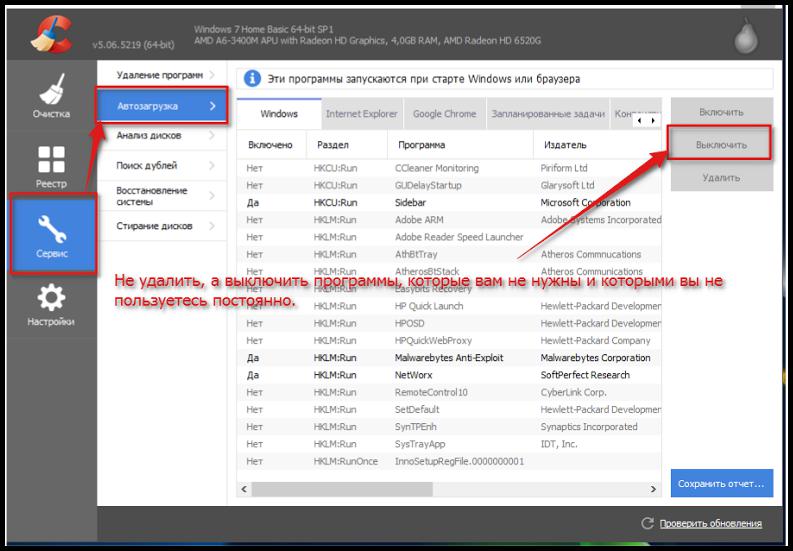Viewport: 793px width, 551px height.
Task: Select HPOSD row
Action: pyautogui.click(x=449, y=323)
